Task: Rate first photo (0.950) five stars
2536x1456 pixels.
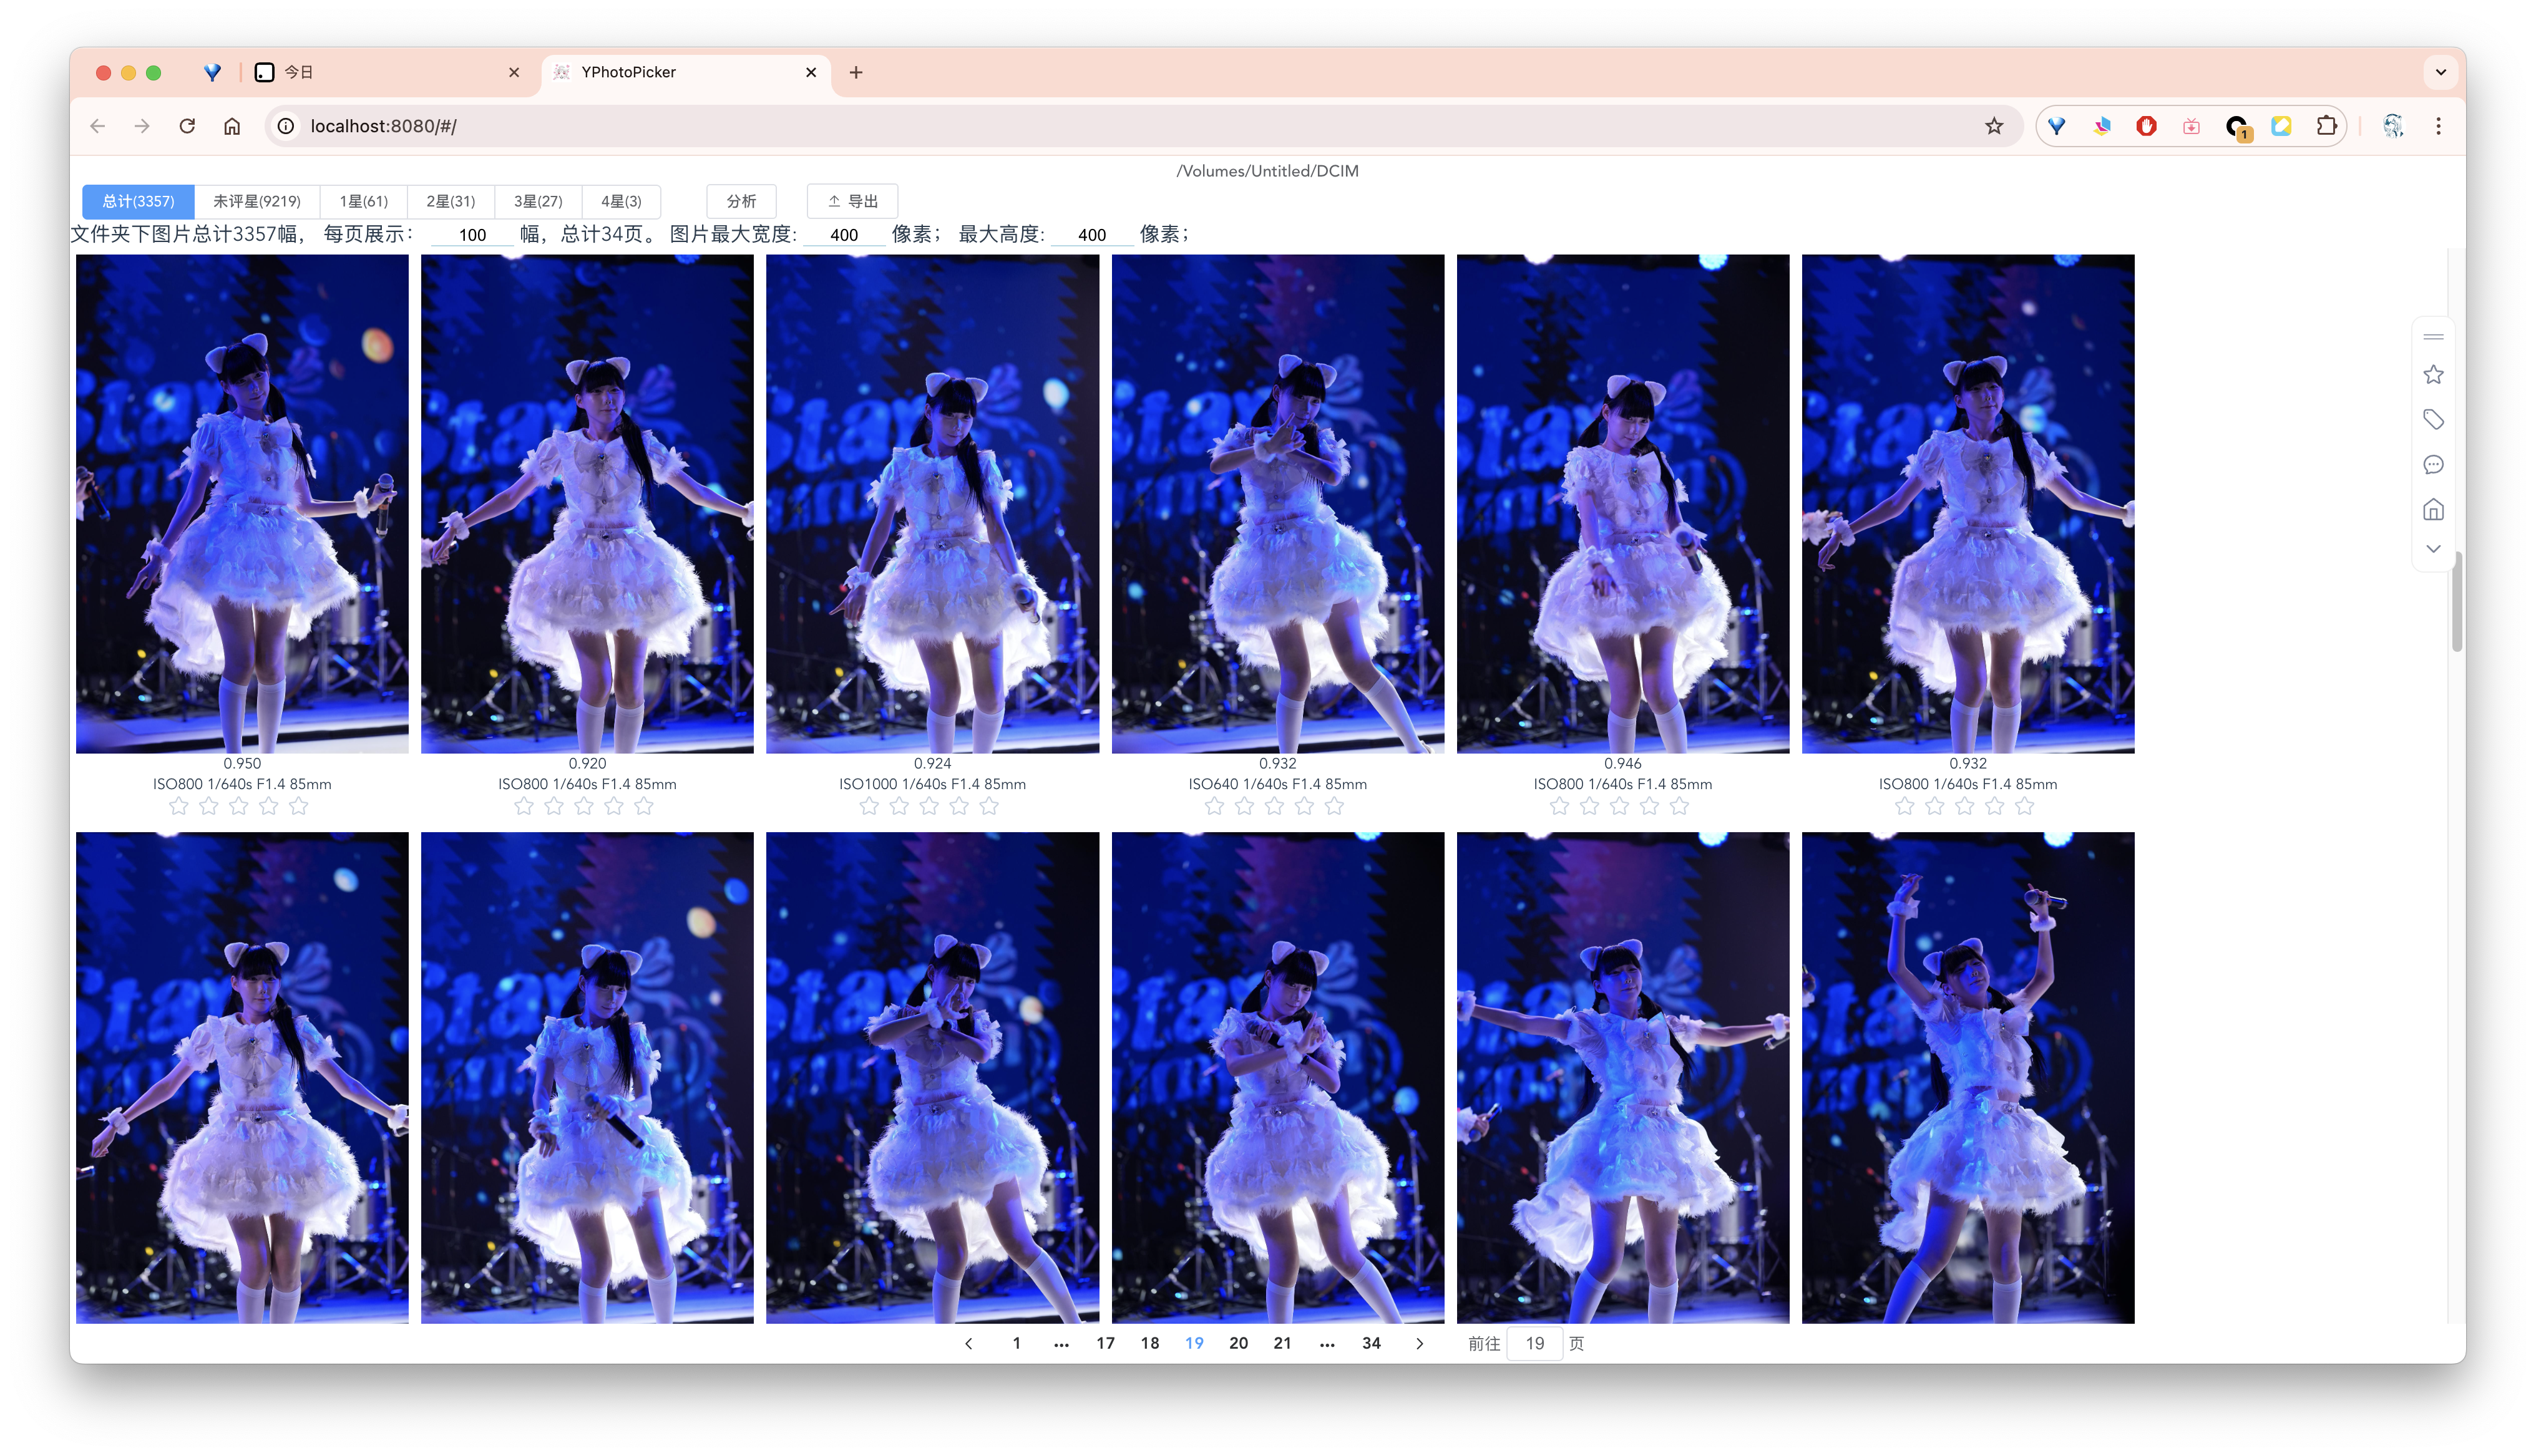Action: tap(299, 806)
